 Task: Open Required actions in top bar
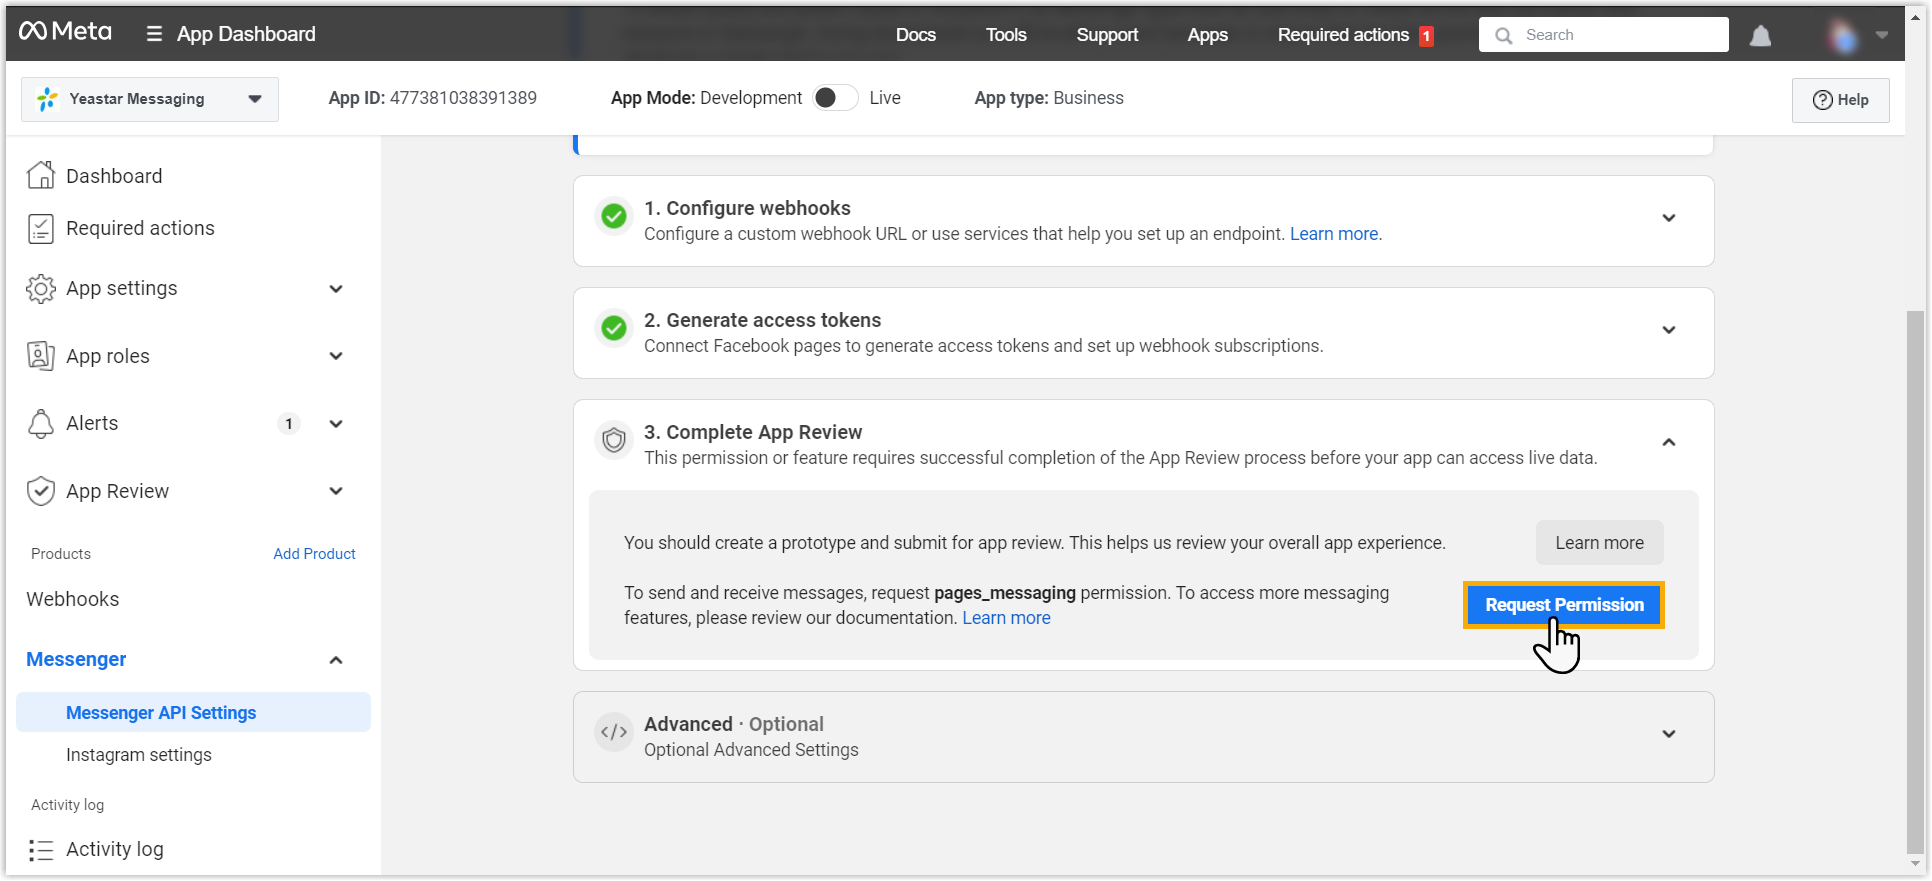1343,35
